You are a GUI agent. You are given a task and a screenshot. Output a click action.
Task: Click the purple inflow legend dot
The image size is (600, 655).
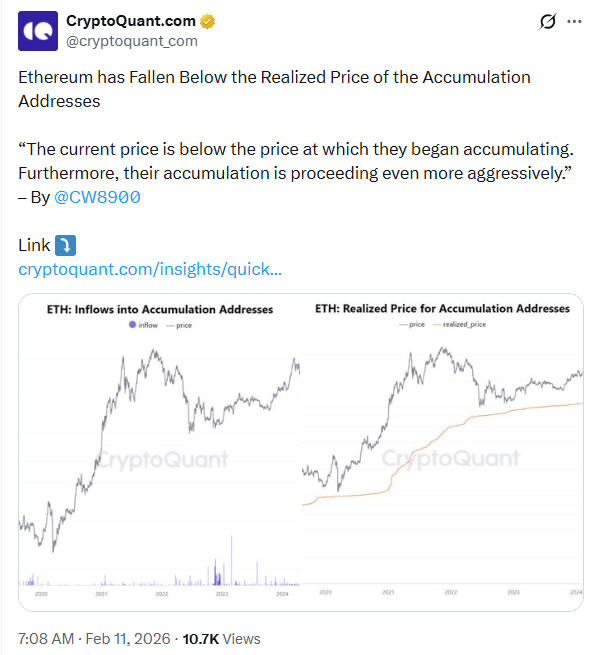tap(130, 326)
